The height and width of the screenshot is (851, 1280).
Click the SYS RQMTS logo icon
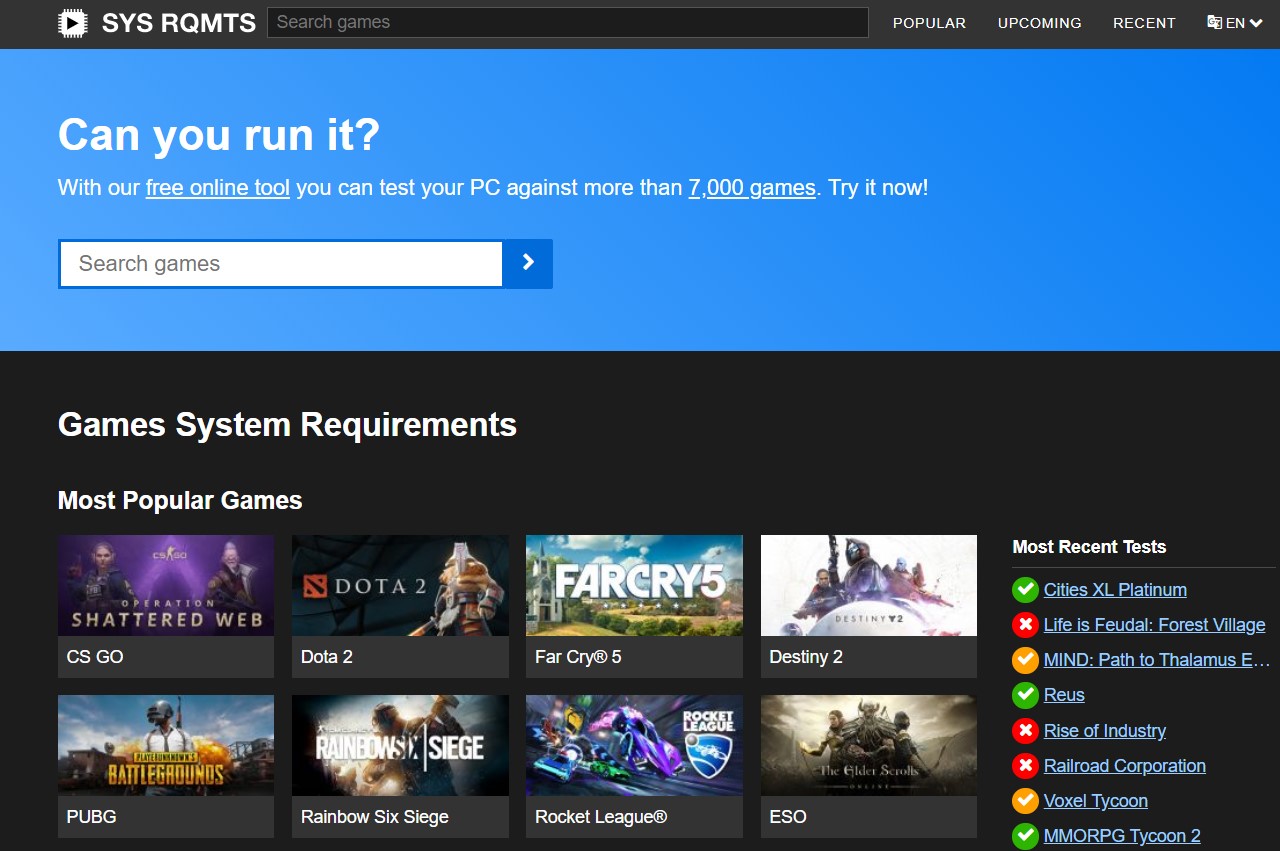pos(72,22)
